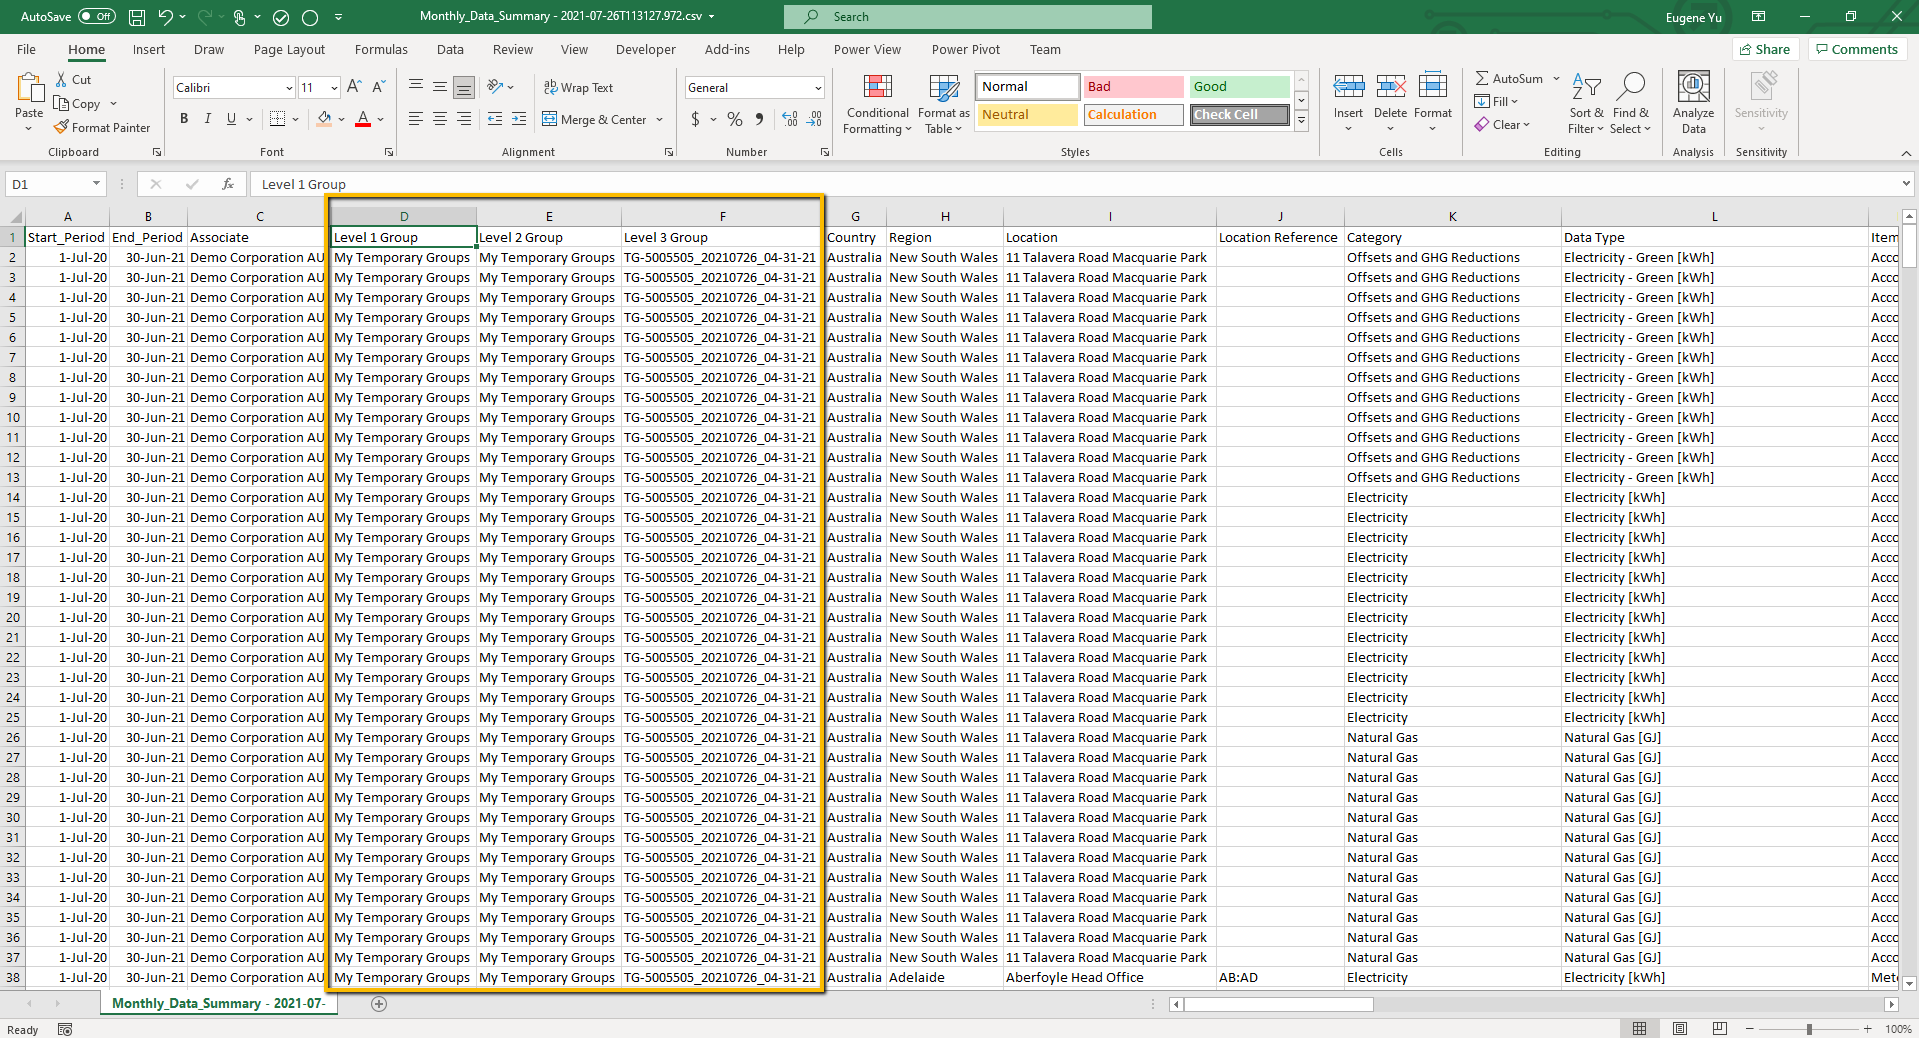Open Format as Table gallery
This screenshot has height=1038, width=1919.
pos(943,104)
